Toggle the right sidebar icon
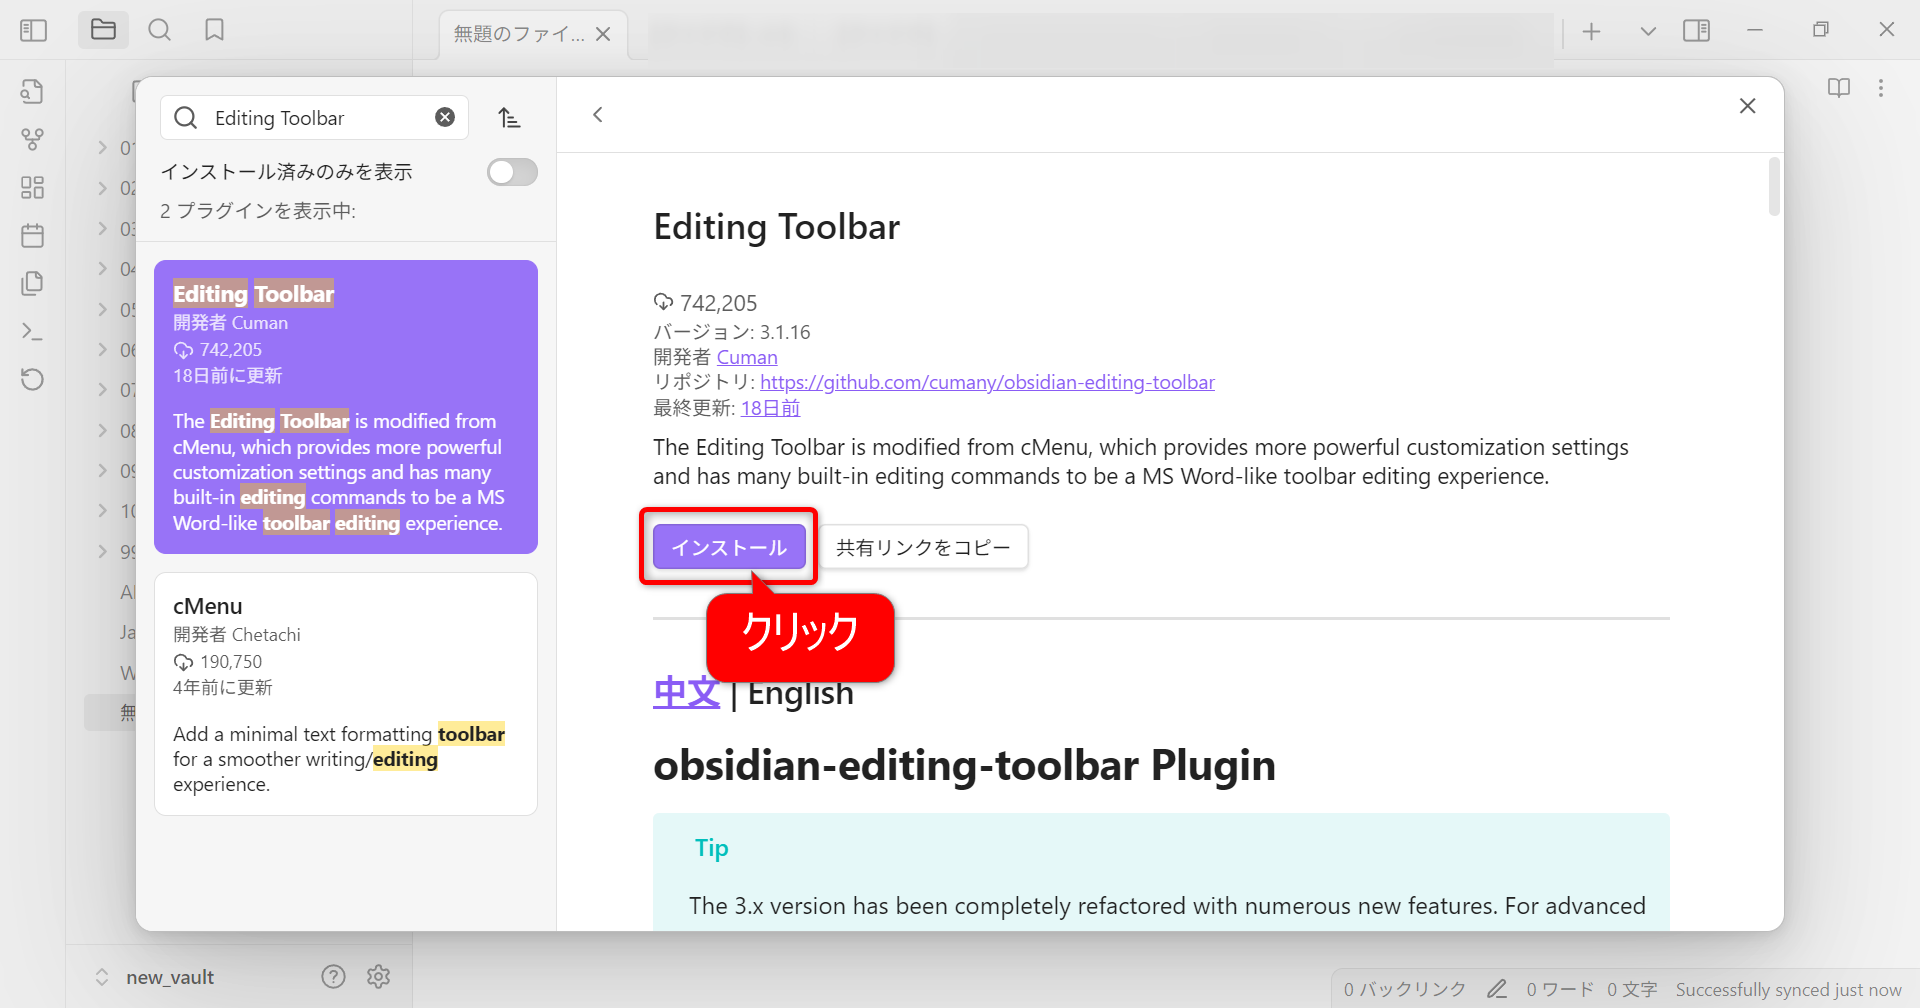 click(x=1696, y=31)
